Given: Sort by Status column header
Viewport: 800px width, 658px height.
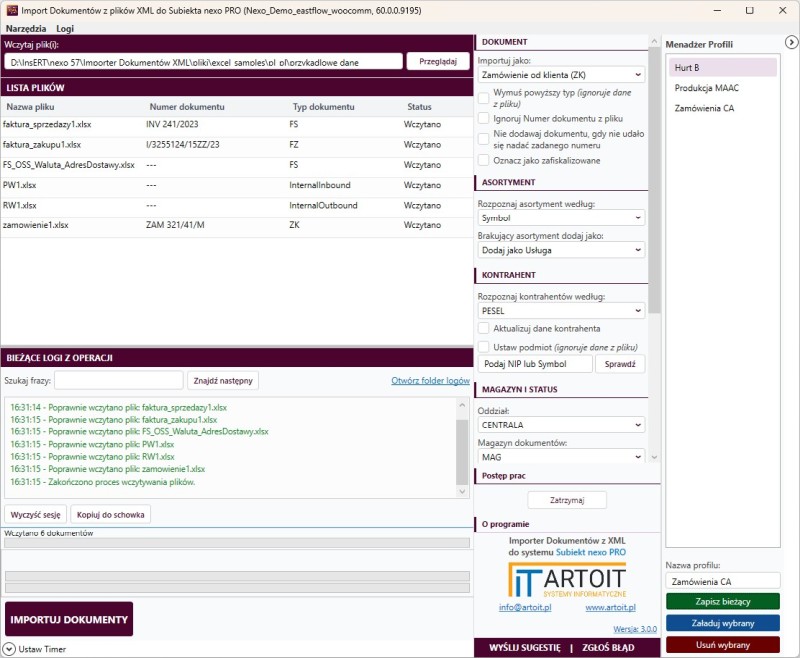Looking at the screenshot, I should coord(419,107).
